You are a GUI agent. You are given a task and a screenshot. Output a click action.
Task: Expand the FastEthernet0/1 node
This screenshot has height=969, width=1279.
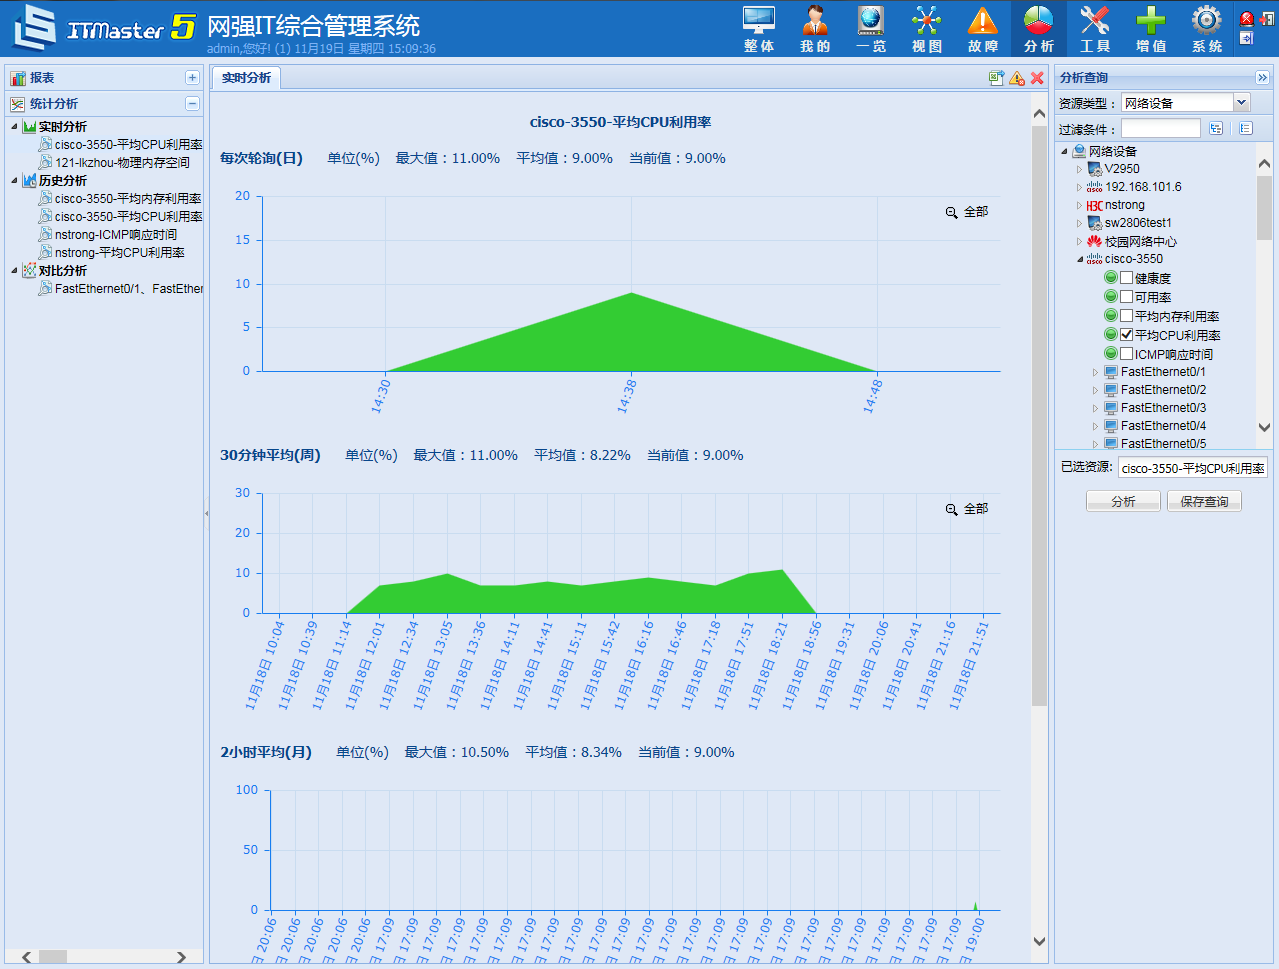click(x=1095, y=372)
